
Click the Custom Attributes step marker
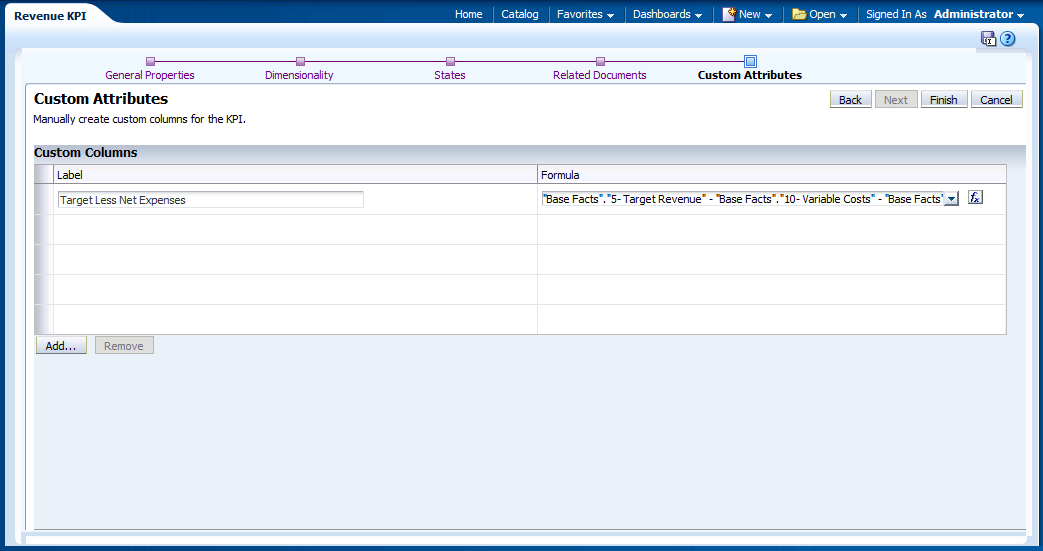(750, 62)
